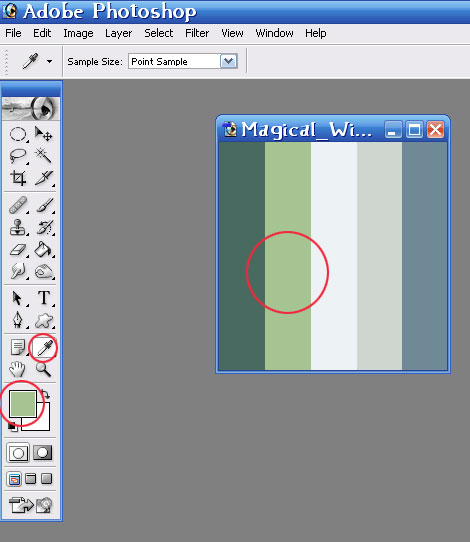
Task: Sample the pale gray-green stripe in image
Action: tap(379, 256)
